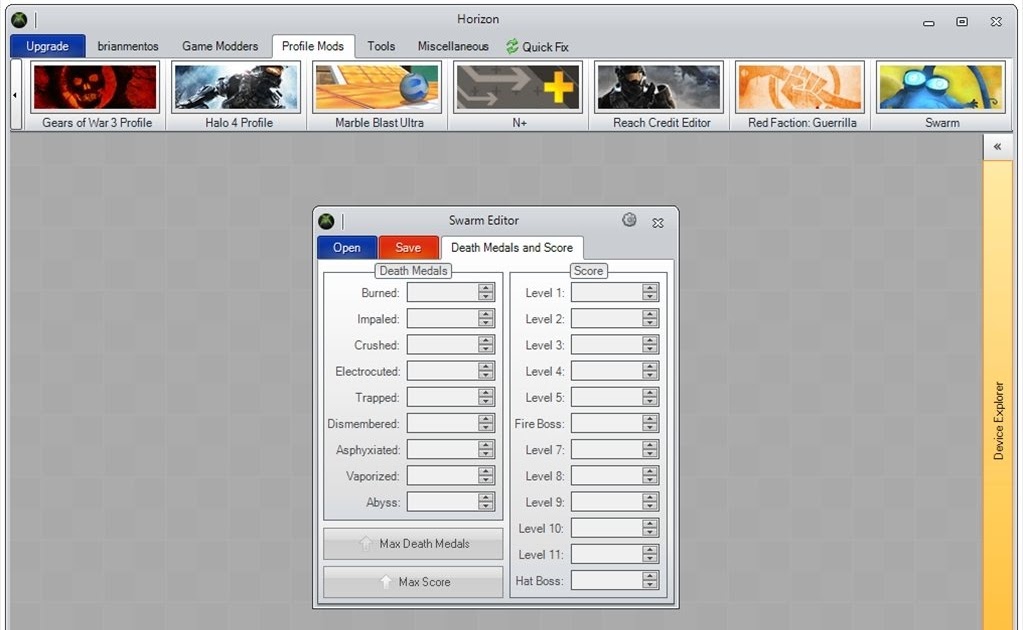Click the Dismembered medal stepper
1023x630 pixels.
click(x=486, y=423)
